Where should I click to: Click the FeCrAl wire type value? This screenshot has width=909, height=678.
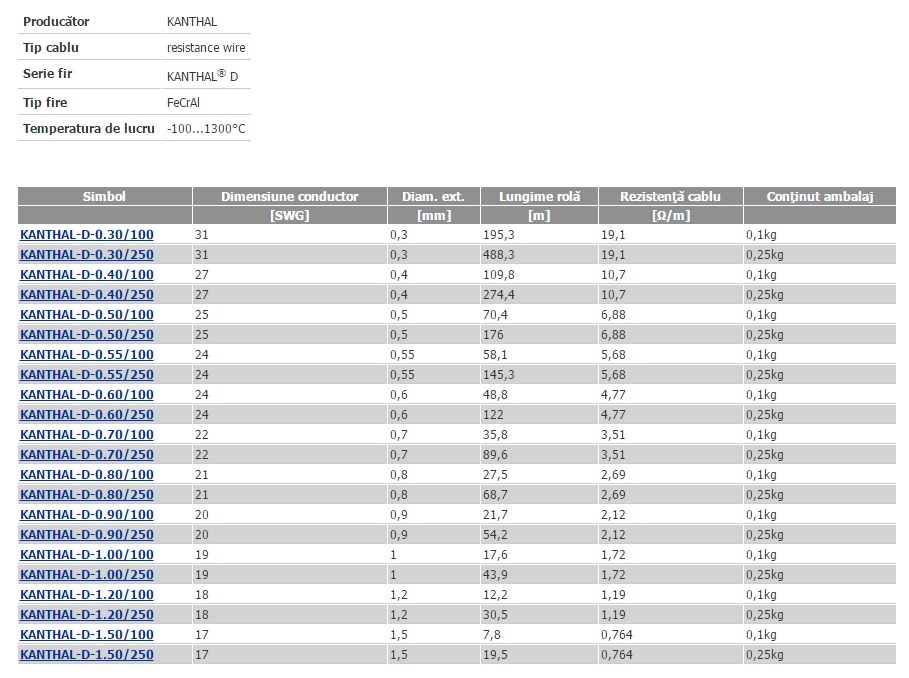pos(183,103)
